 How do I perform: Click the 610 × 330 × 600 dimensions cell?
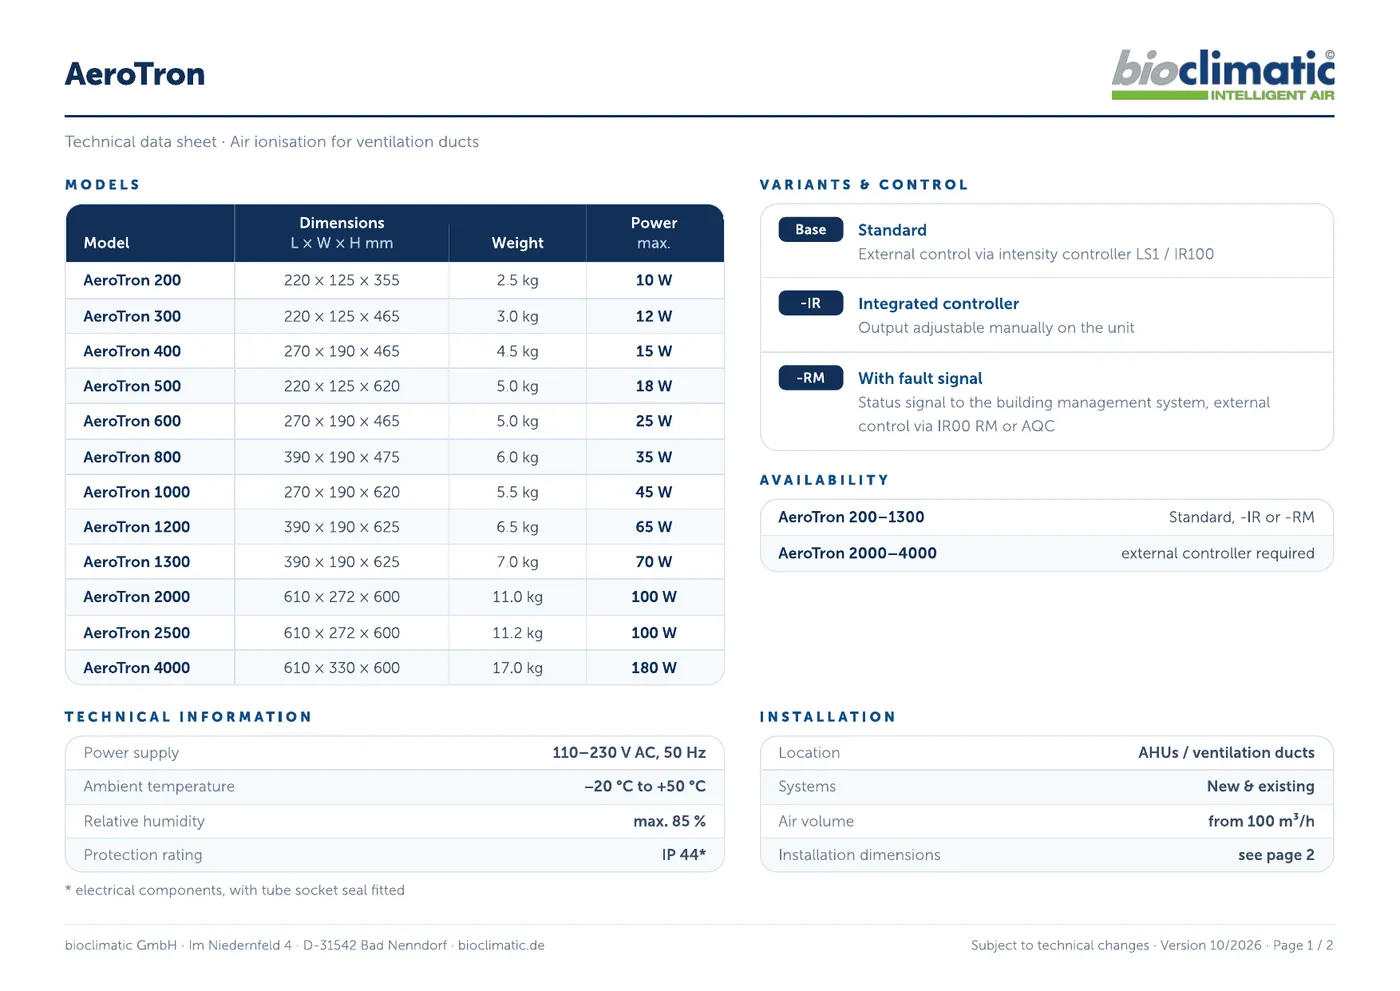342,668
